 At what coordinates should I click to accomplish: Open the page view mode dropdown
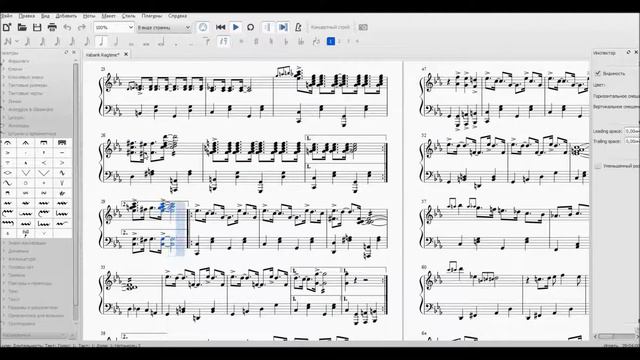[164, 27]
